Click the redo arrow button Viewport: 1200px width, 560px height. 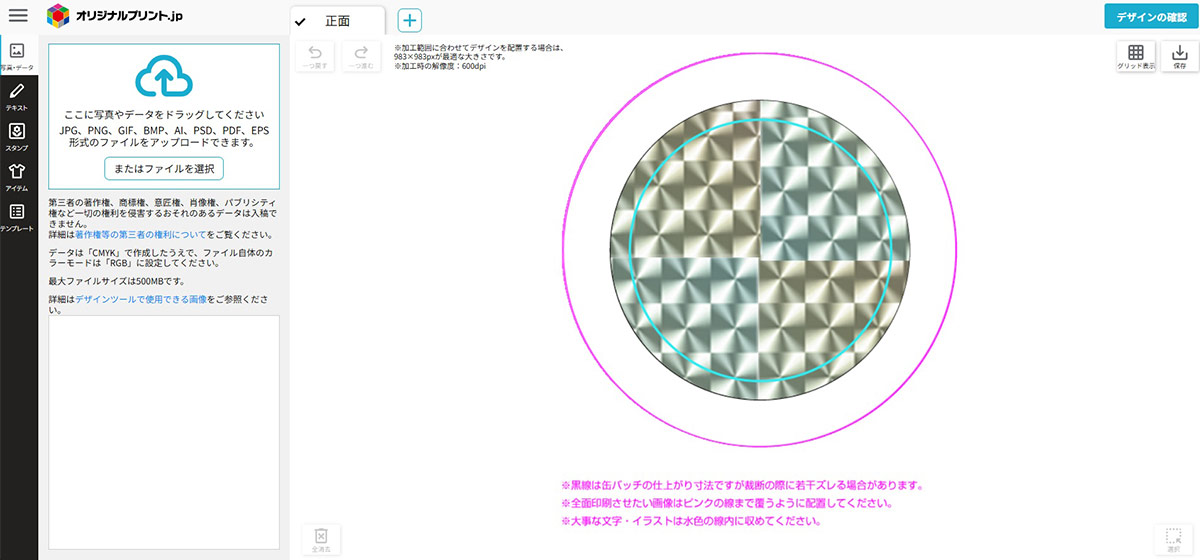click(361, 57)
